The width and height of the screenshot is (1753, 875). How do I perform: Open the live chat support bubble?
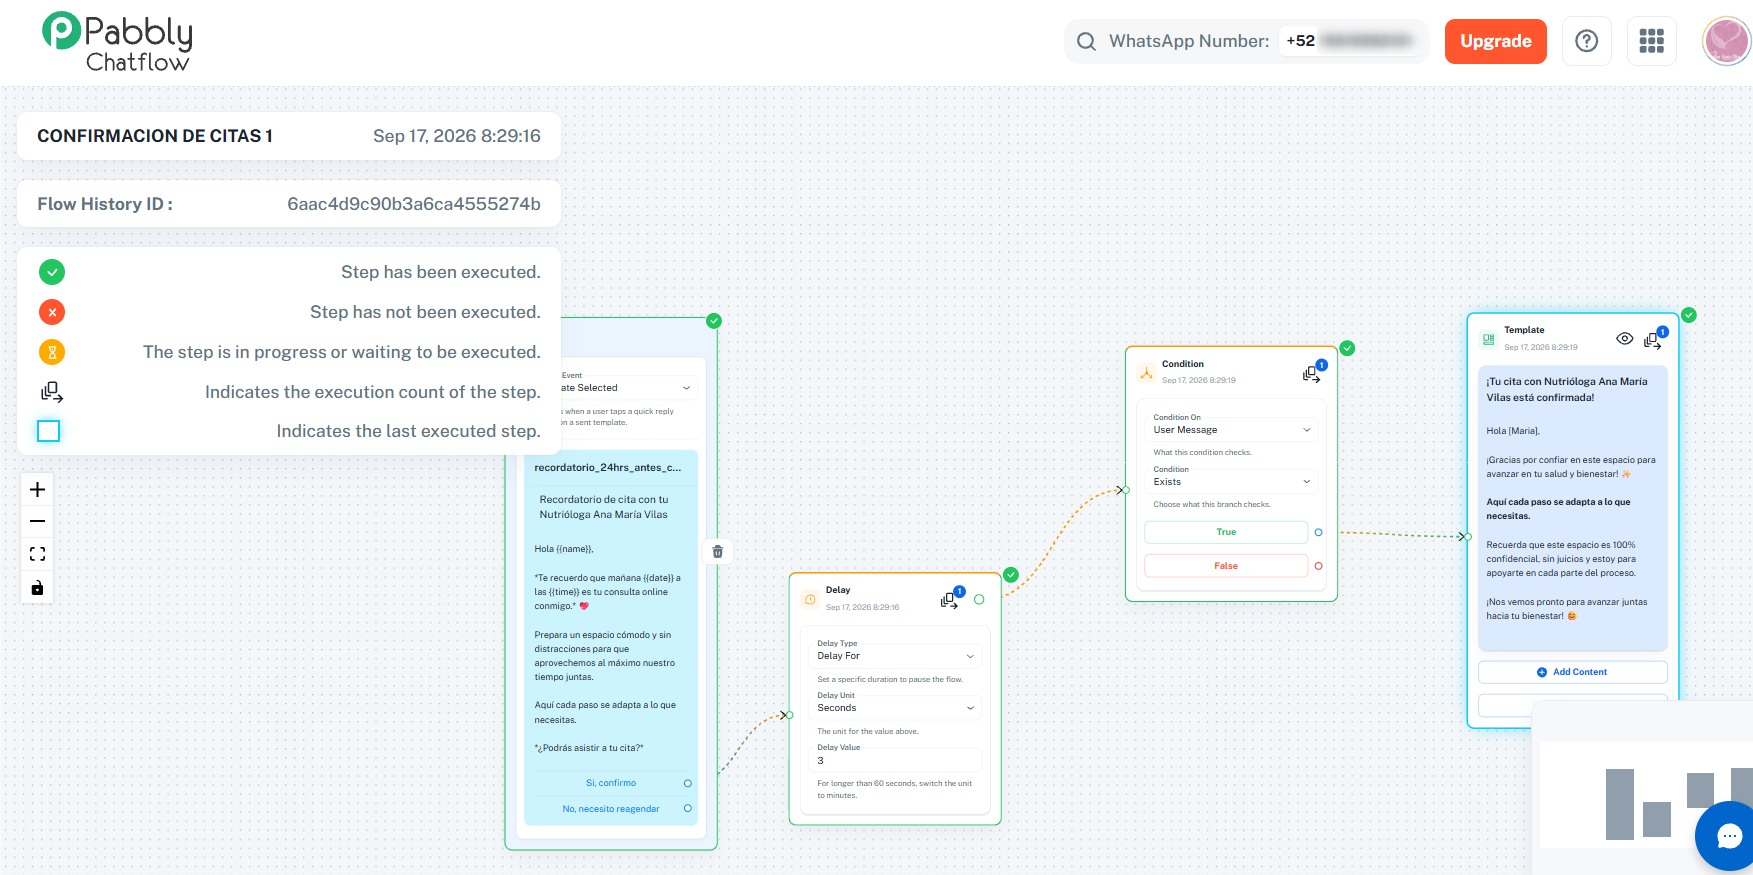(1729, 836)
